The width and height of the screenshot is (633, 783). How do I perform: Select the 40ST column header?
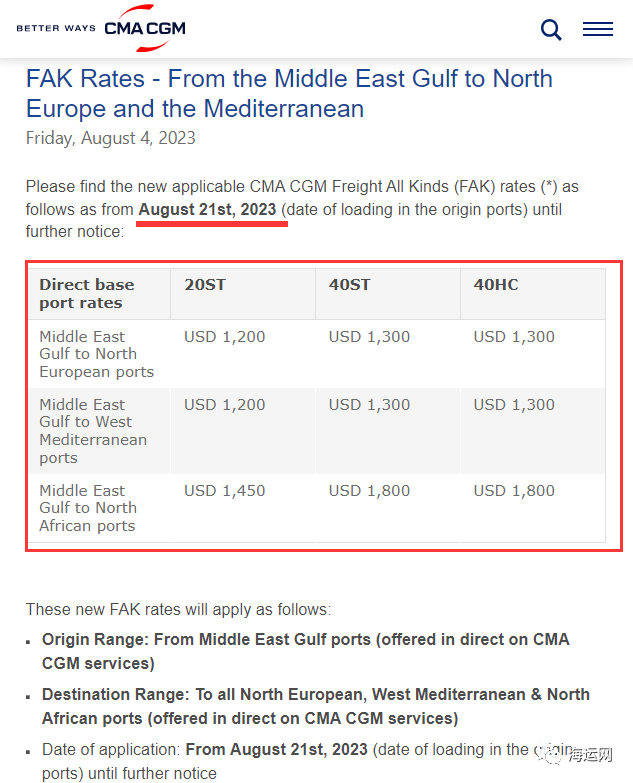coord(350,285)
